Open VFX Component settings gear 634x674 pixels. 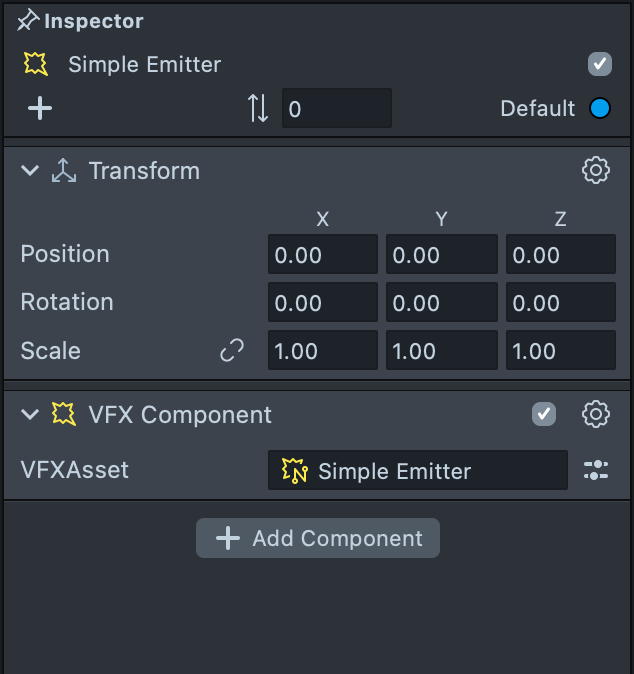point(596,414)
